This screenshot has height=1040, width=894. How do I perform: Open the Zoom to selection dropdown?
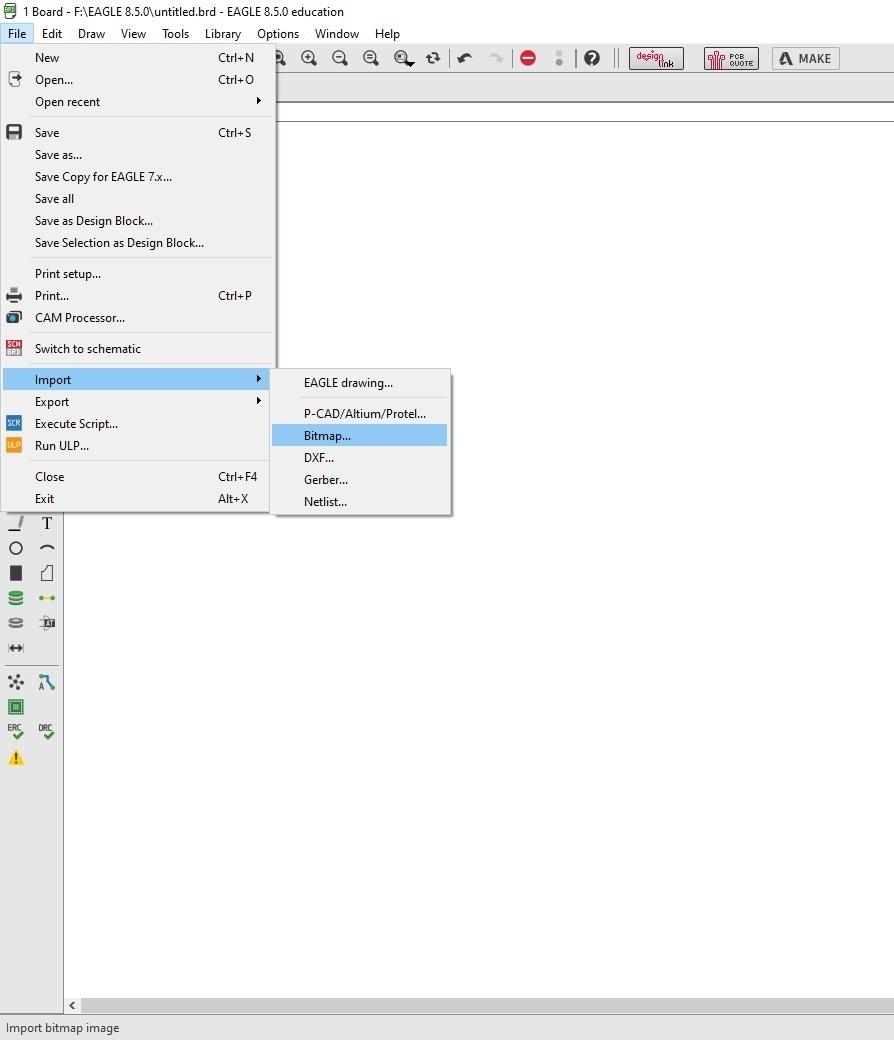tap(404, 58)
